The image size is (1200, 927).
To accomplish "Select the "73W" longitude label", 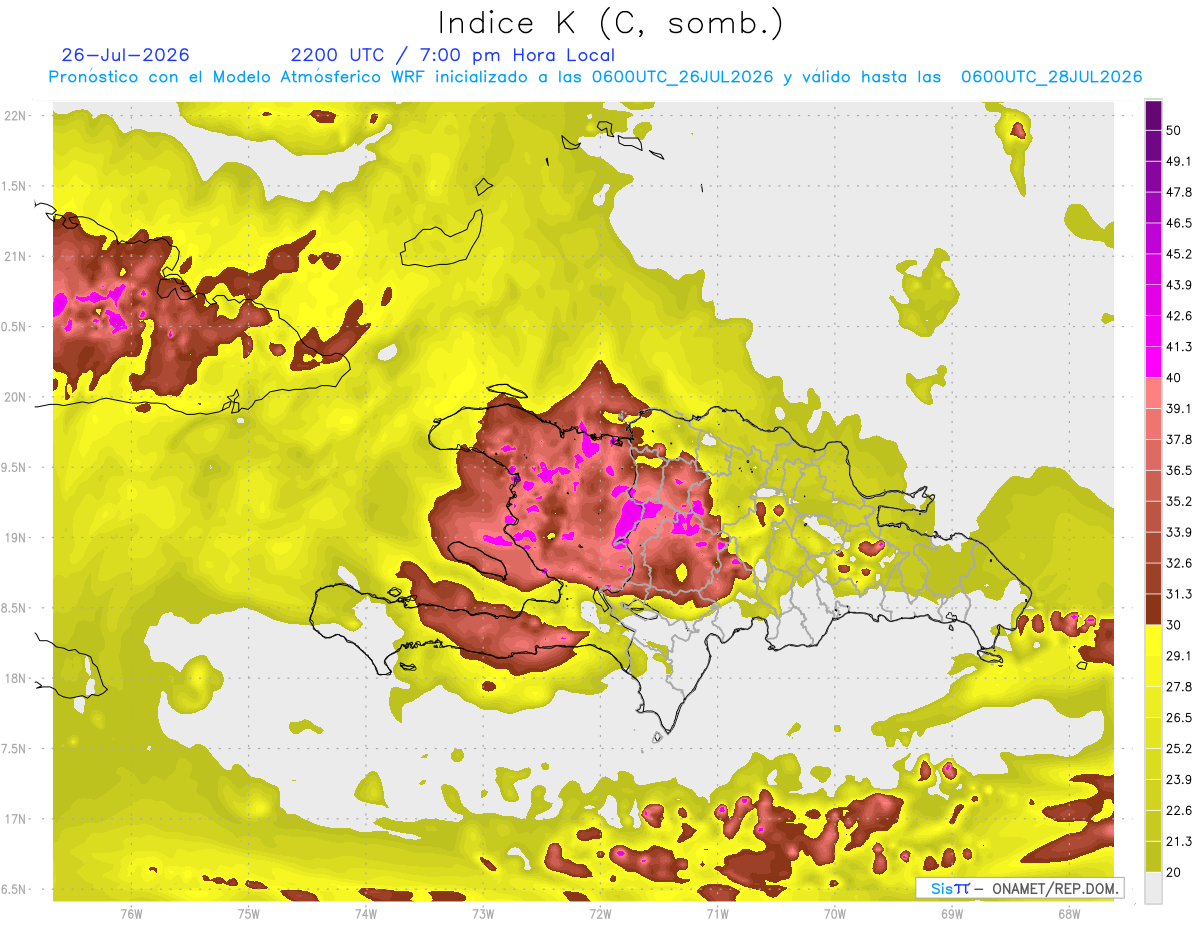I will [483, 914].
